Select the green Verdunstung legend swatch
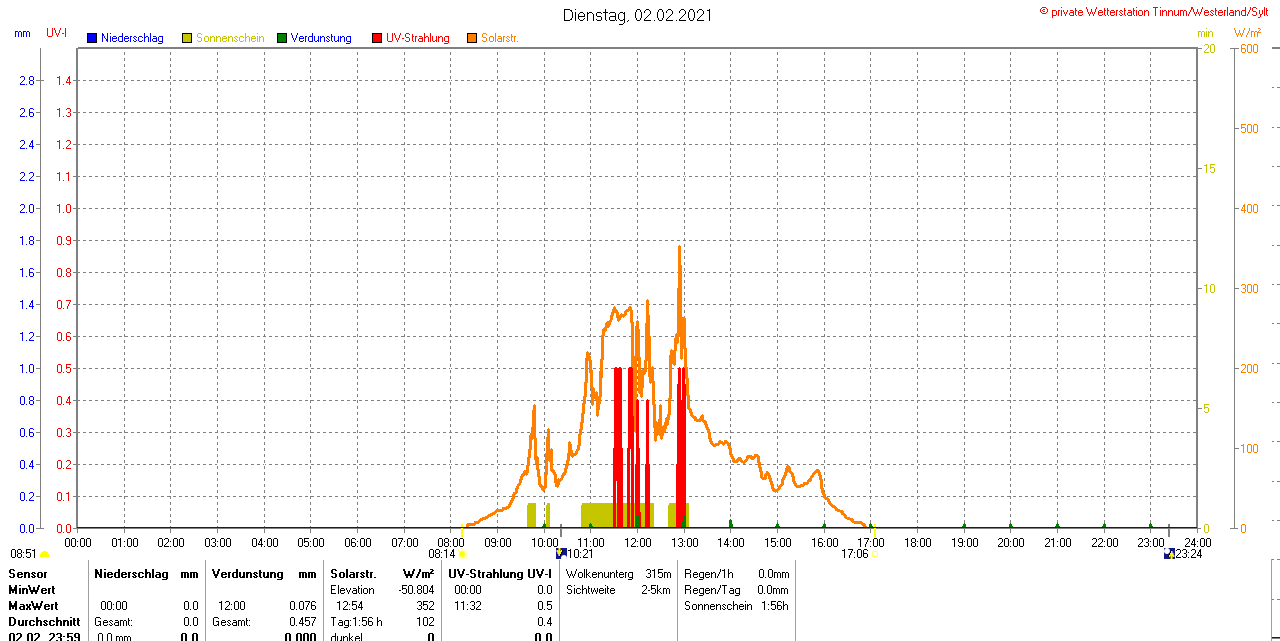1280x641 pixels. (282, 38)
